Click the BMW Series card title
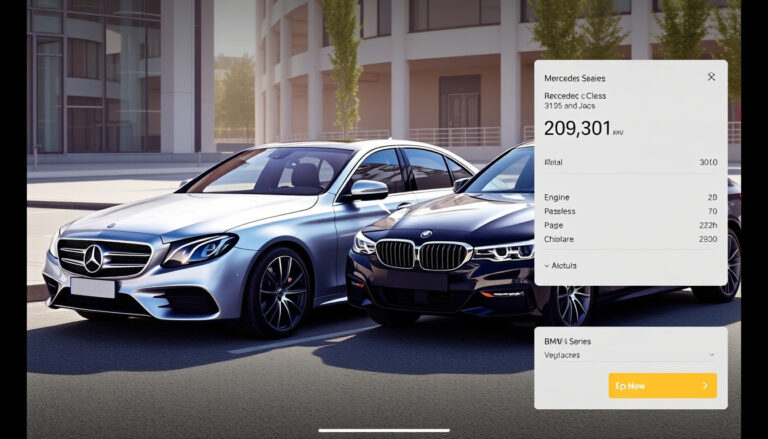The image size is (768, 439). point(567,341)
